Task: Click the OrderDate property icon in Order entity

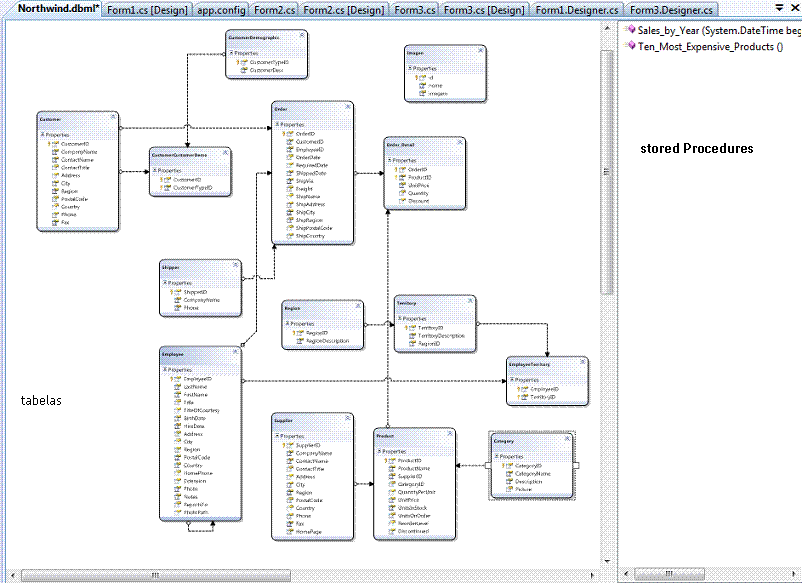Action: click(x=290, y=157)
